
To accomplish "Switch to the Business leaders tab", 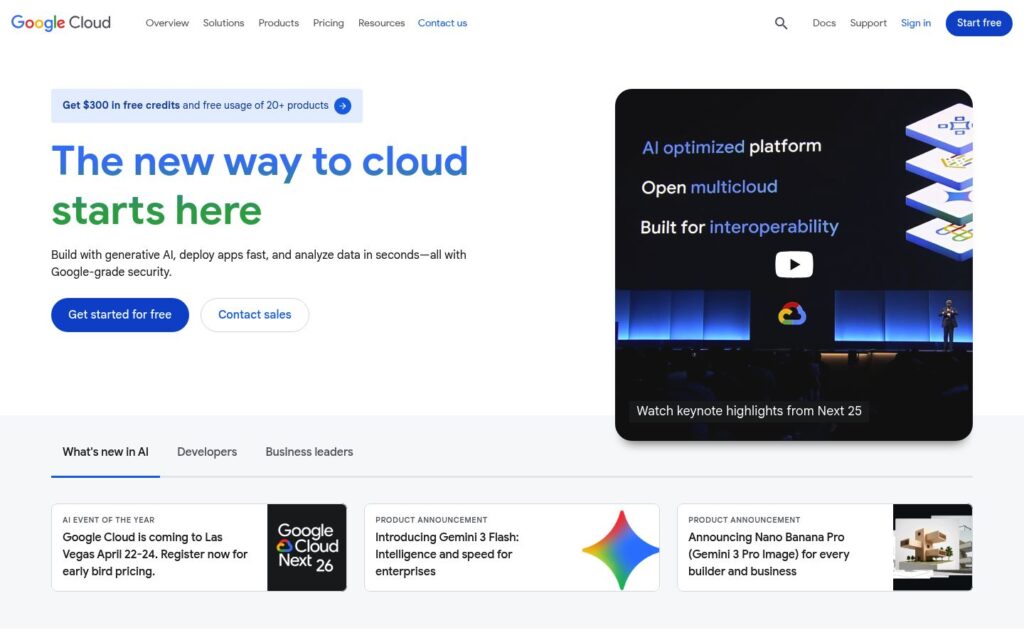I will 309,452.
